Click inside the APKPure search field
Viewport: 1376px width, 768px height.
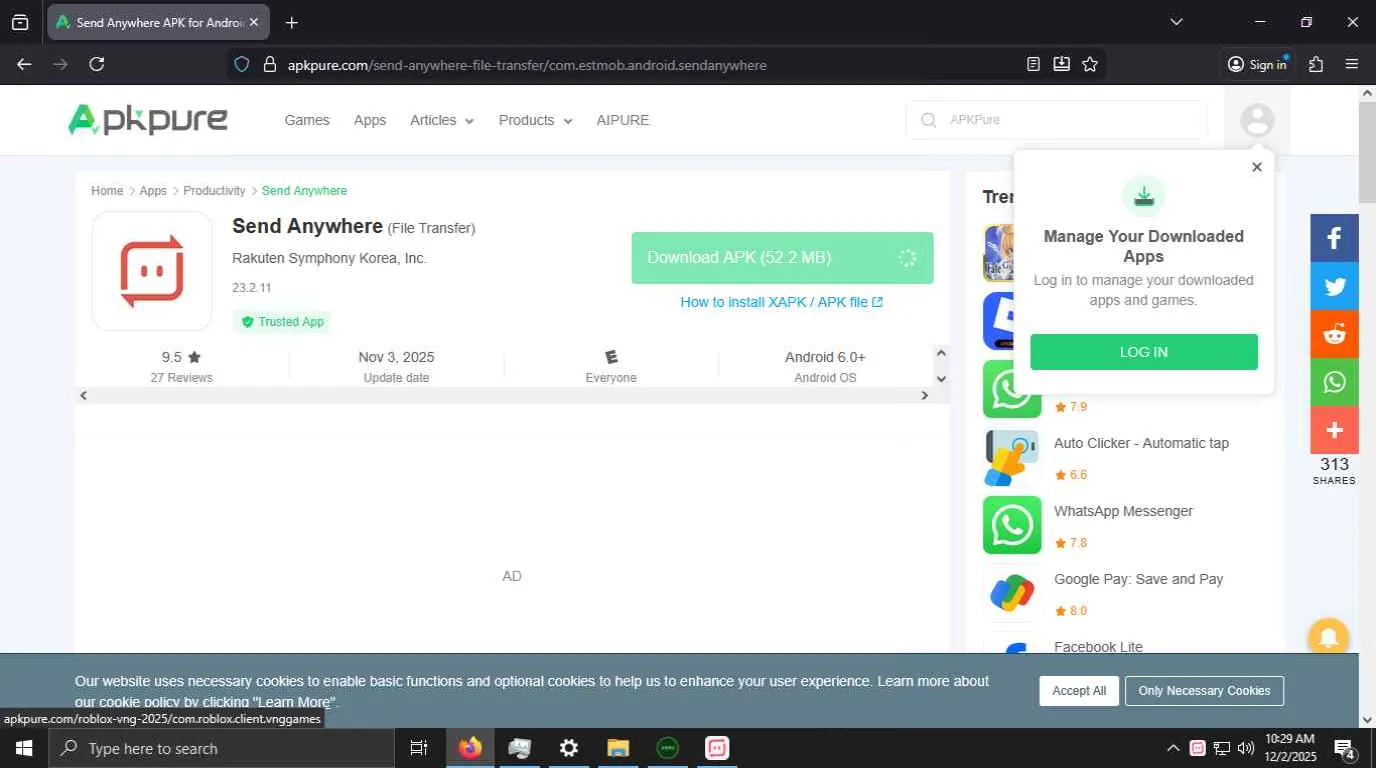point(1056,120)
